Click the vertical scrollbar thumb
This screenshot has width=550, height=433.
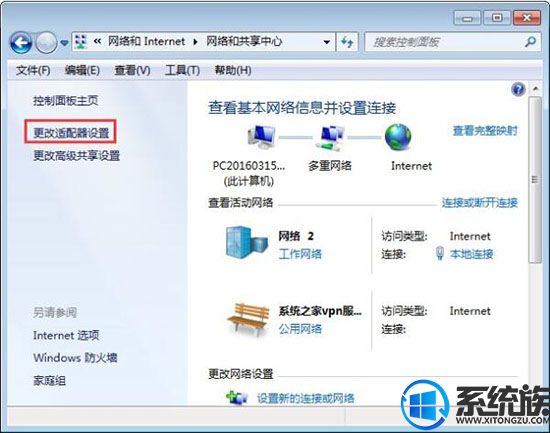point(535,180)
